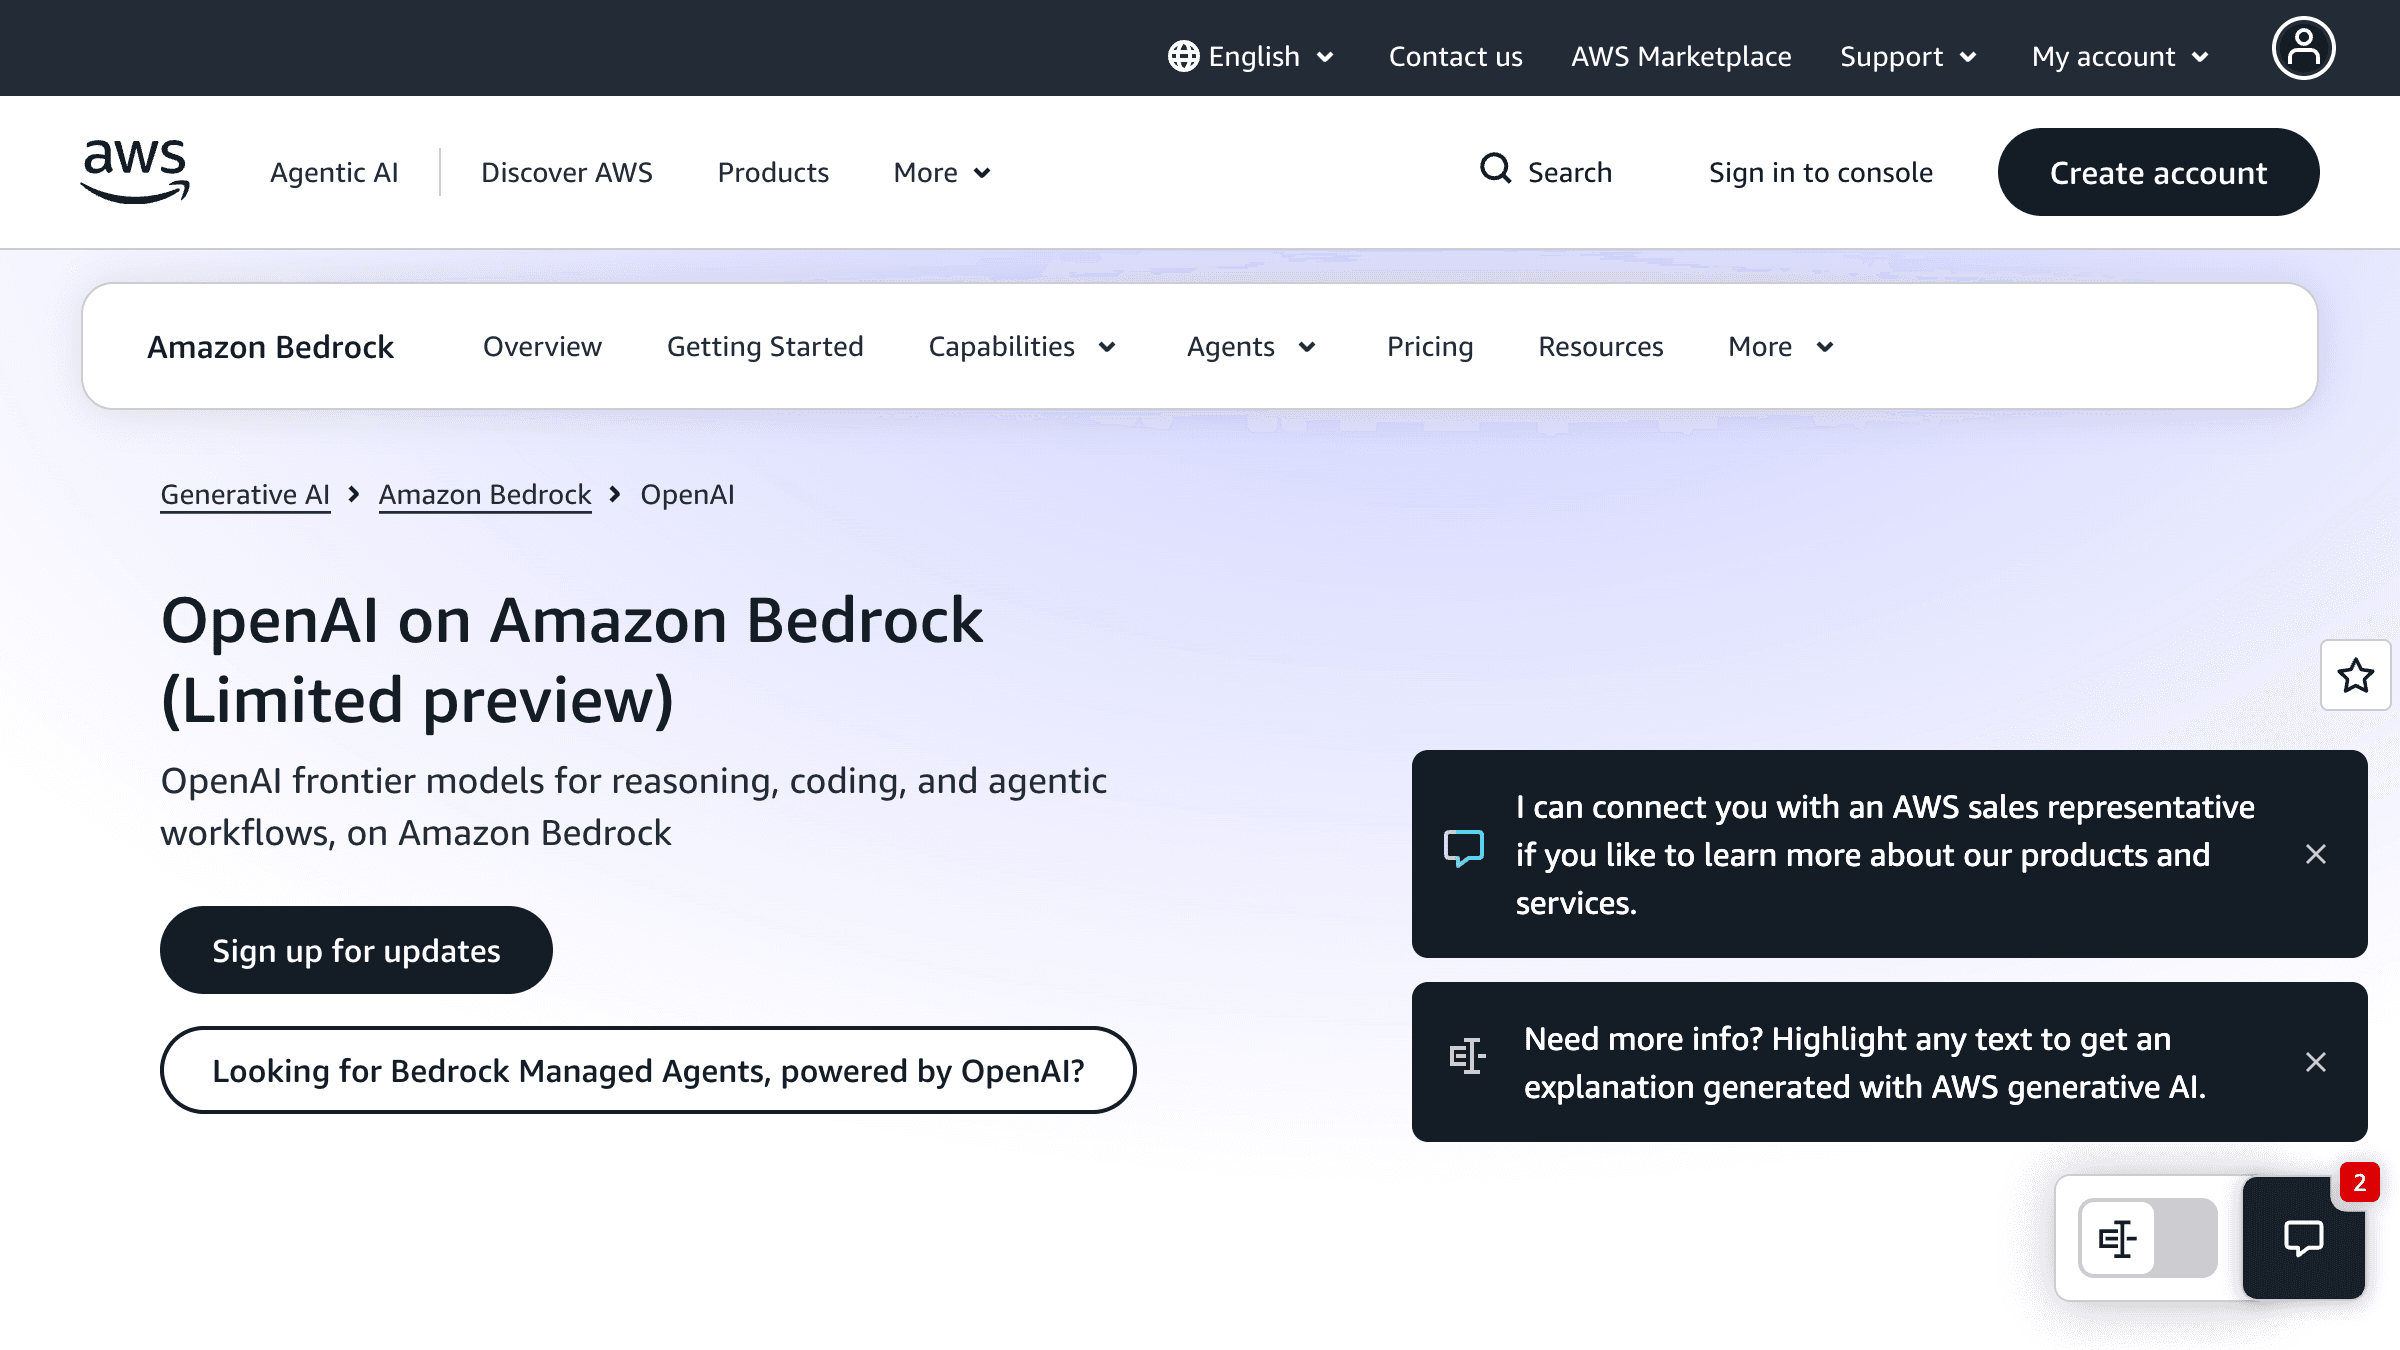Click the OpenAI on Amazon Bedrock heading
Image resolution: width=2400 pixels, height=1350 pixels.
click(x=572, y=660)
